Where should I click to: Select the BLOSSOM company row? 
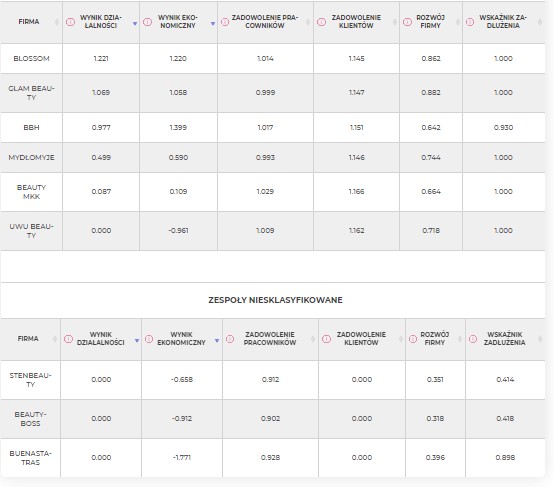273,59
